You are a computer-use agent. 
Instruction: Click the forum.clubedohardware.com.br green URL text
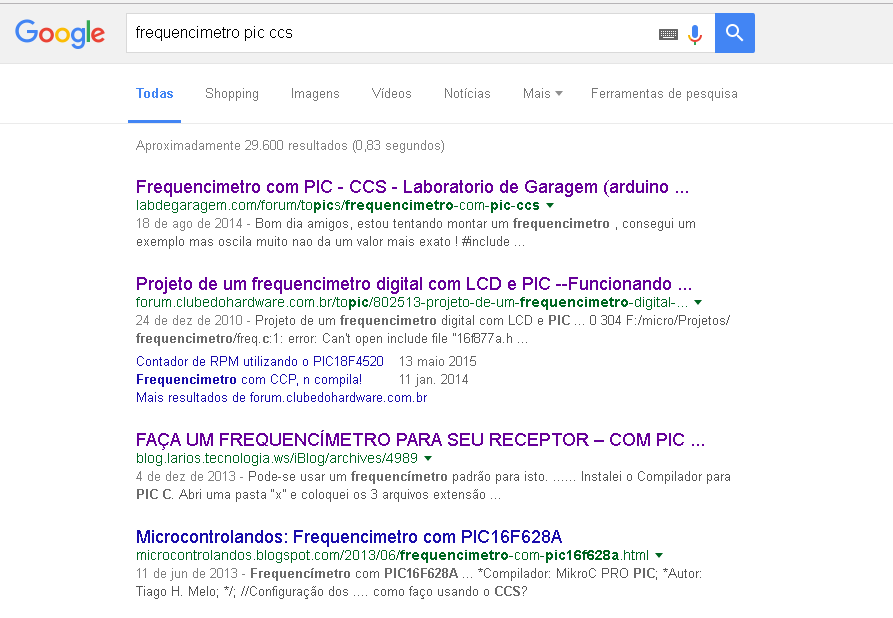[x=412, y=302]
